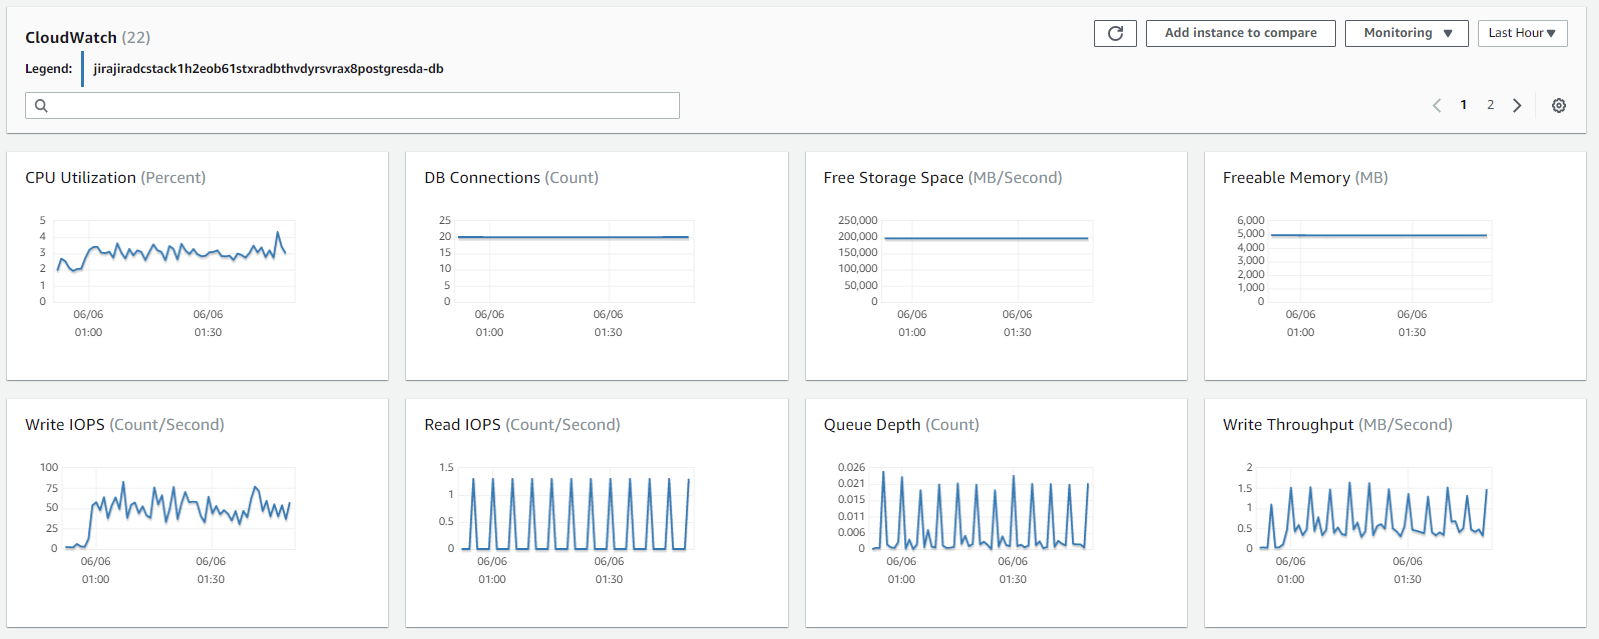The height and width of the screenshot is (639, 1599).
Task: Expand the Last Hour time range dropdown
Action: (x=1522, y=33)
